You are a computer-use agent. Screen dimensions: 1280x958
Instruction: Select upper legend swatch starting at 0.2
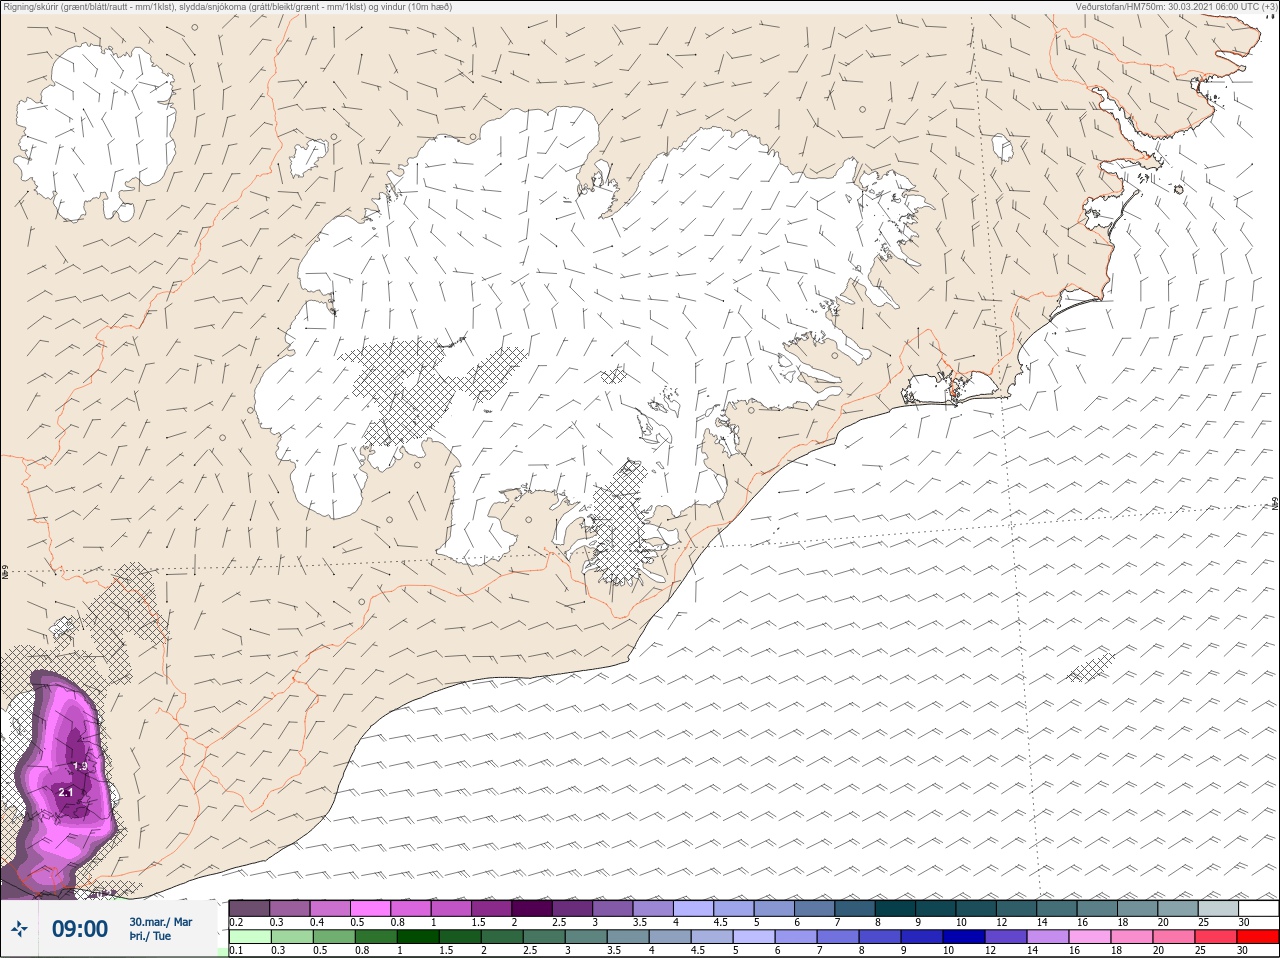(x=249, y=908)
